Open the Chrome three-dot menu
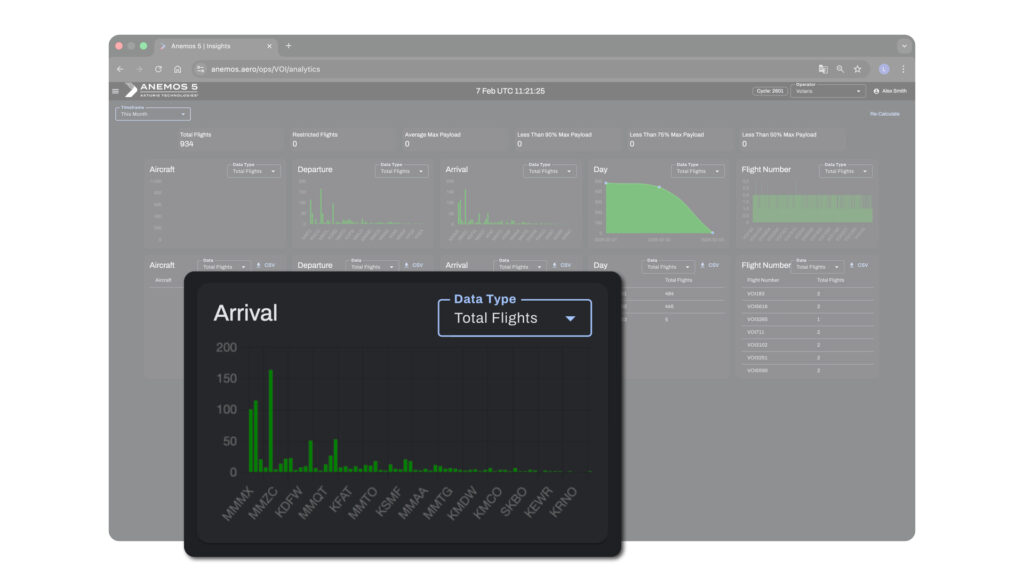The height and width of the screenshot is (576, 1024). 903,69
